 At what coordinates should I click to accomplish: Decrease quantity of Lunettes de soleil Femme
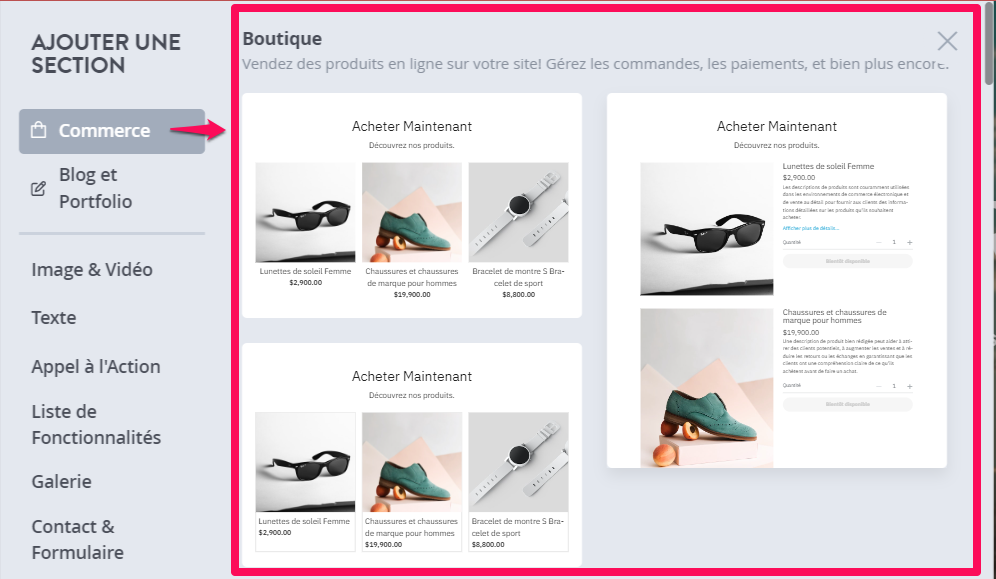(879, 243)
